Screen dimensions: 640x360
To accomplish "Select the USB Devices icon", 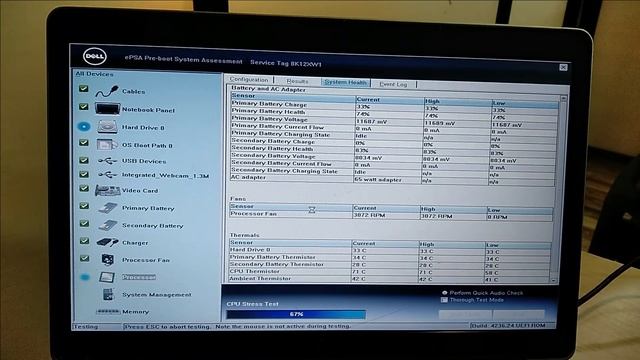I will point(107,161).
